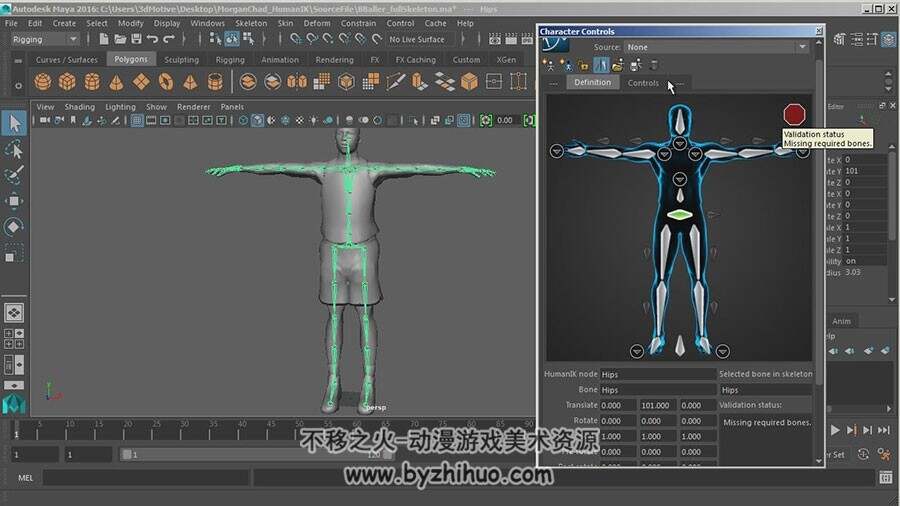Click the polygon cylinder shelf icon
Image resolution: width=900 pixels, height=506 pixels.
[x=92, y=82]
